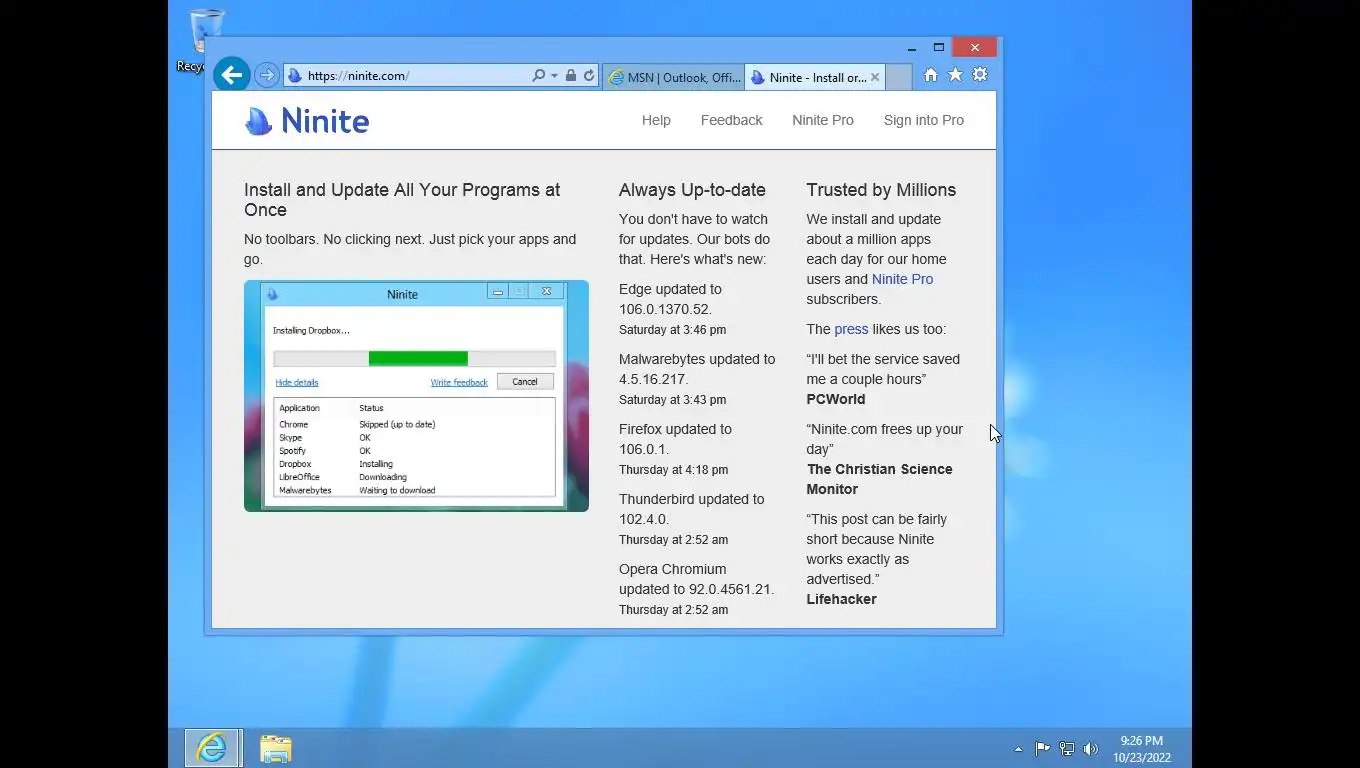This screenshot has height=768, width=1360.
Task: Open browser Tools gear icon
Action: [x=980, y=75]
